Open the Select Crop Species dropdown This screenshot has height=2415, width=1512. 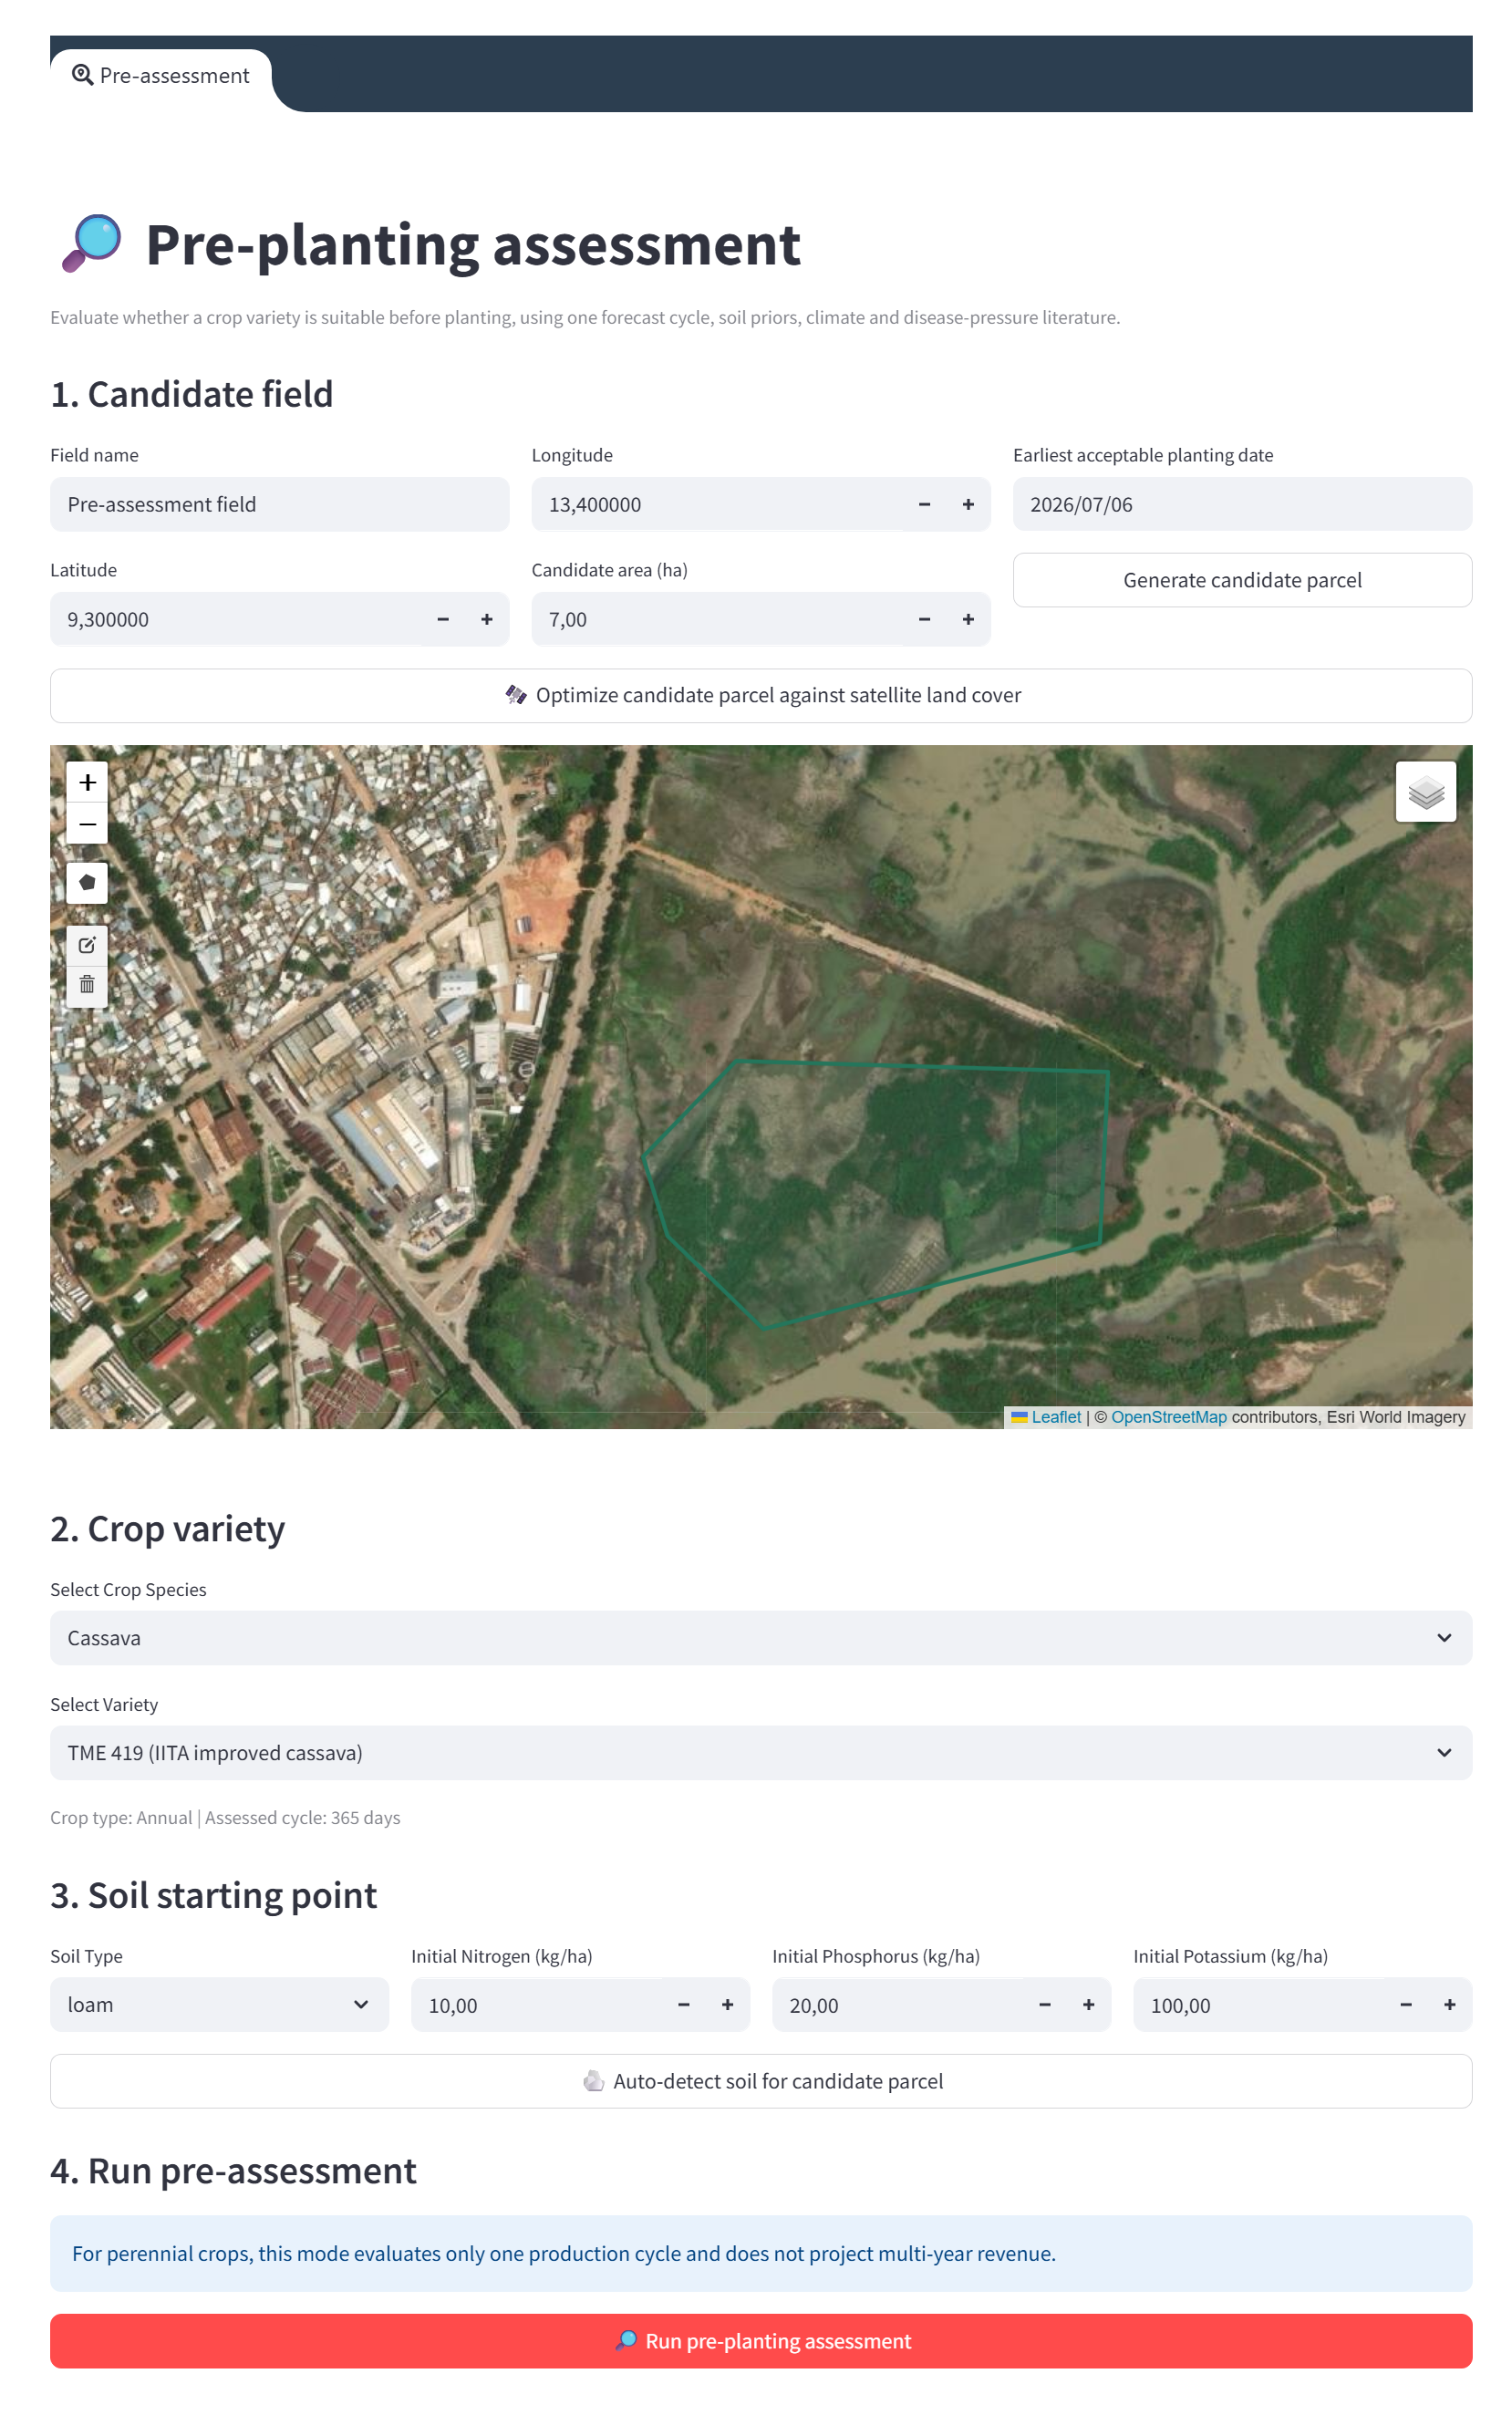[761, 1638]
